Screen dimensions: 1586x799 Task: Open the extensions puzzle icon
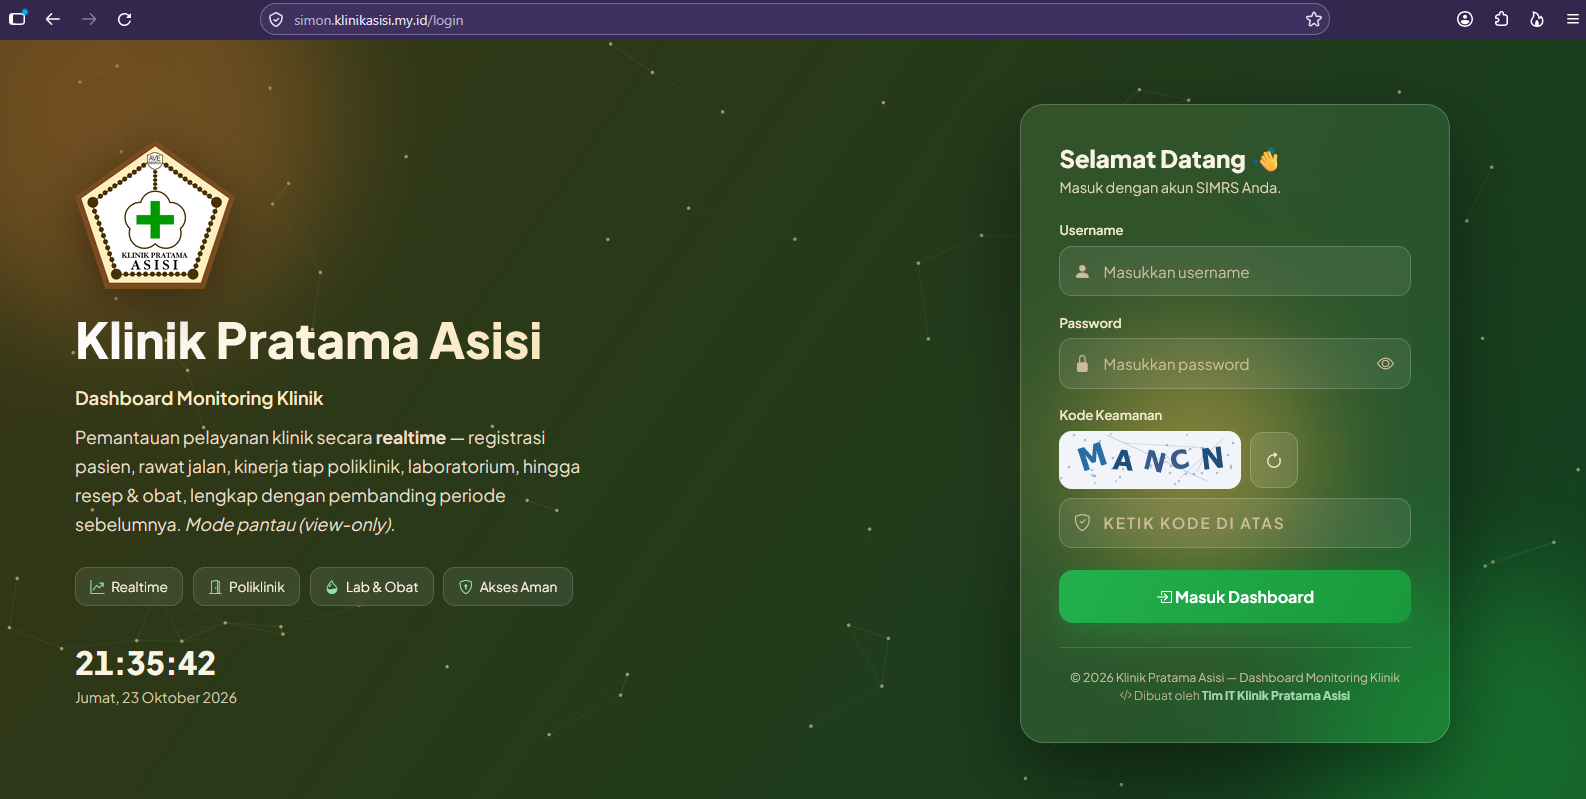[x=1501, y=19]
